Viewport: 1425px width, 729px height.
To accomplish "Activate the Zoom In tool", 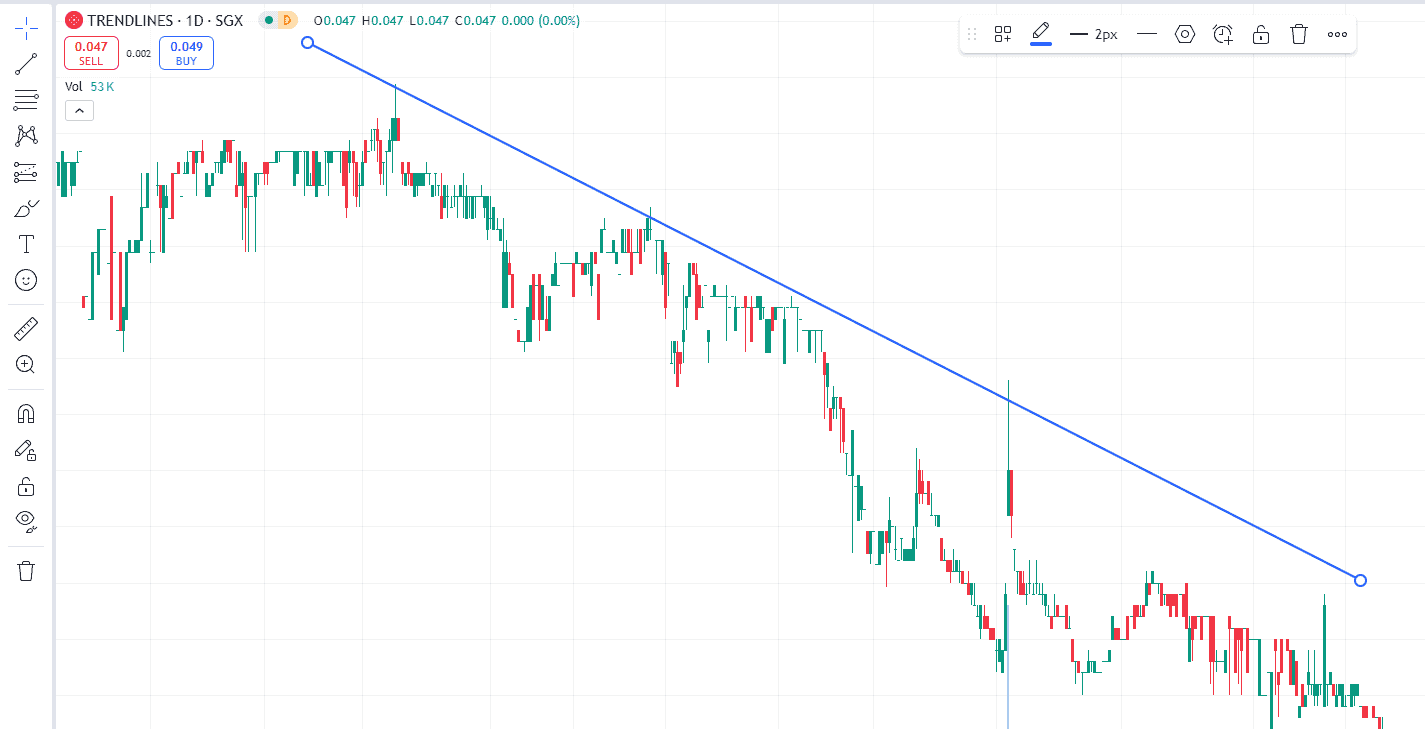I will (x=26, y=364).
